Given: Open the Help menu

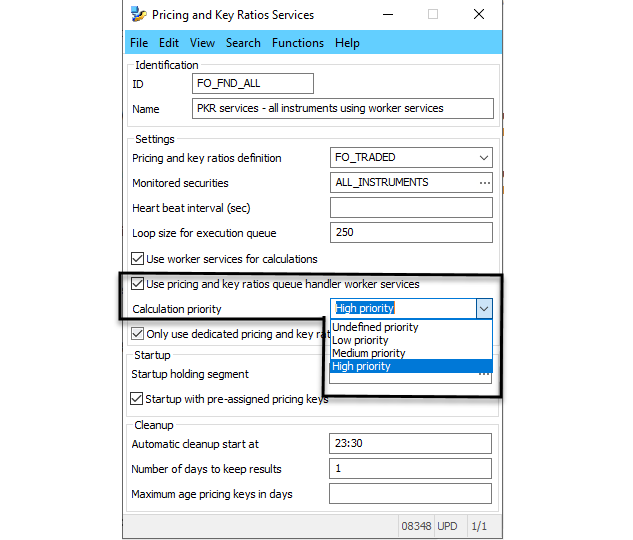Looking at the screenshot, I should tap(347, 43).
